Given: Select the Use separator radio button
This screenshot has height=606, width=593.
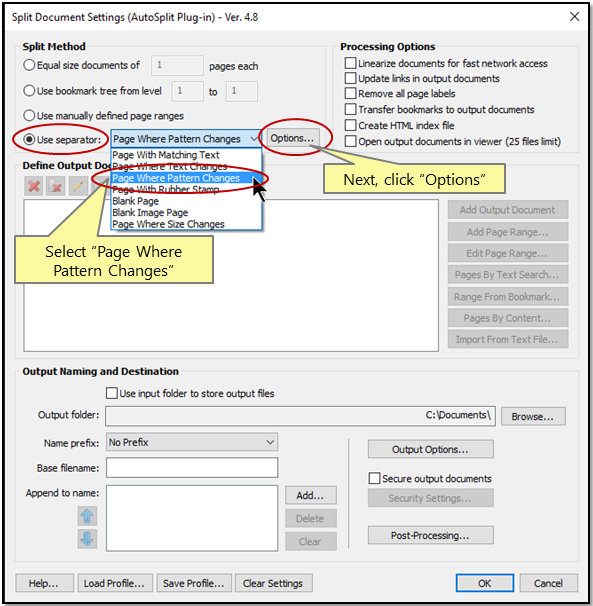Looking at the screenshot, I should 29,139.
